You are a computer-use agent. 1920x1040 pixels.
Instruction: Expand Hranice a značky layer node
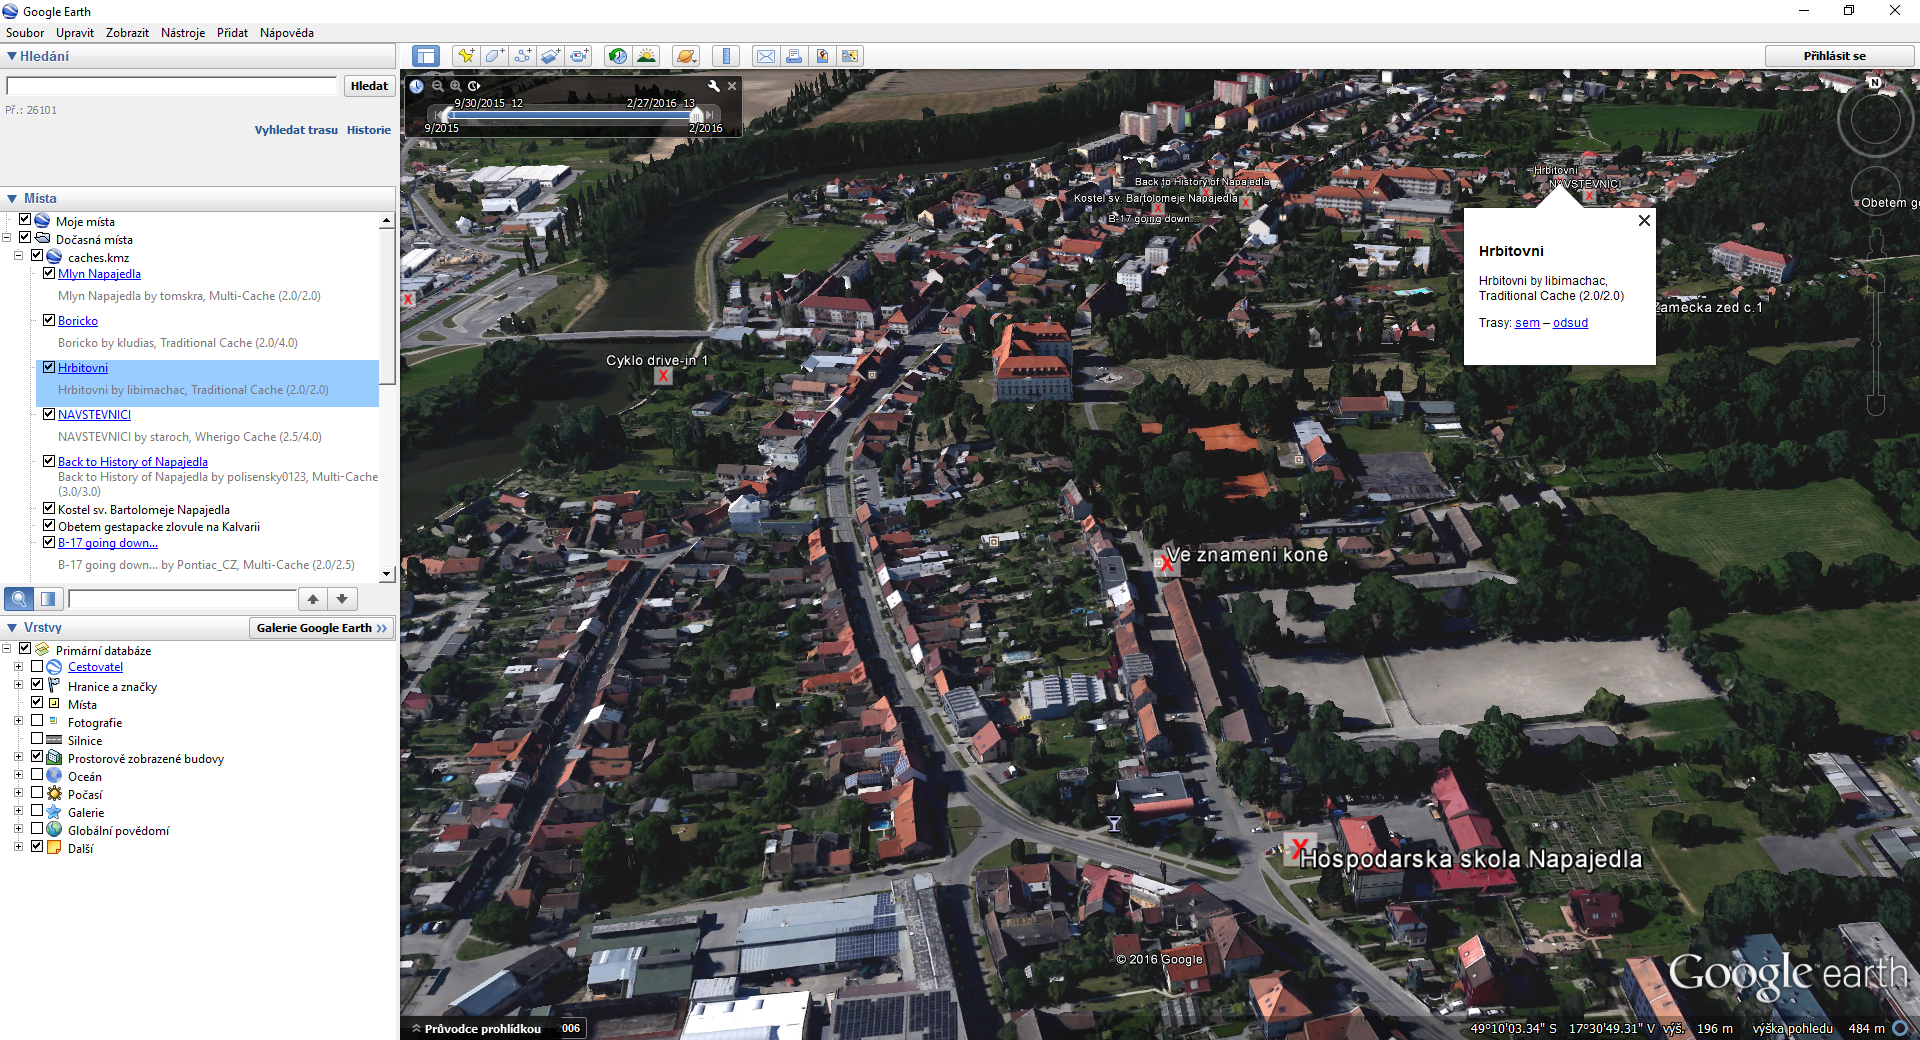18,685
